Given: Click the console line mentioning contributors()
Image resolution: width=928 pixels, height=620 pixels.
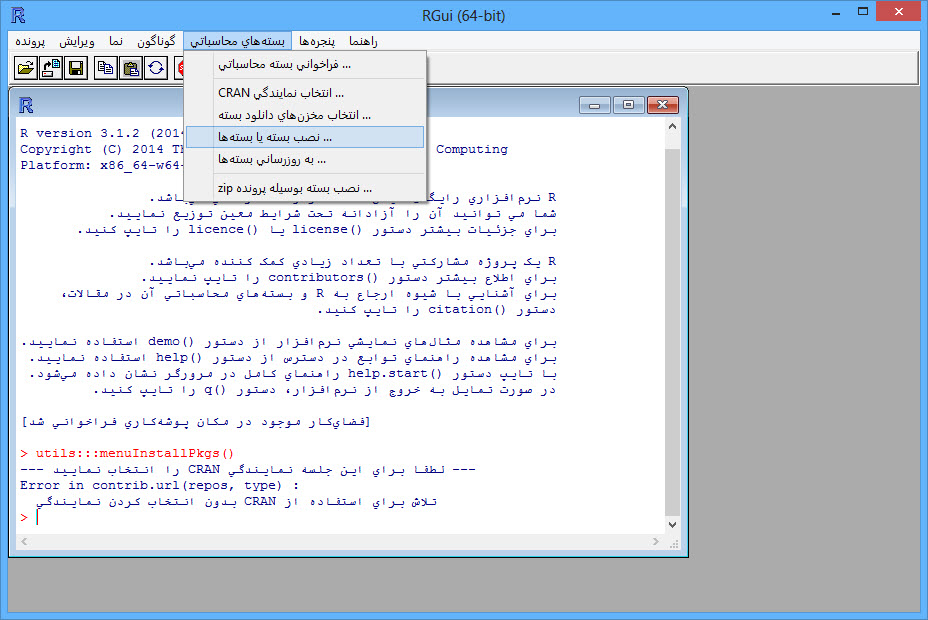Looking at the screenshot, I should pyautogui.click(x=349, y=277).
